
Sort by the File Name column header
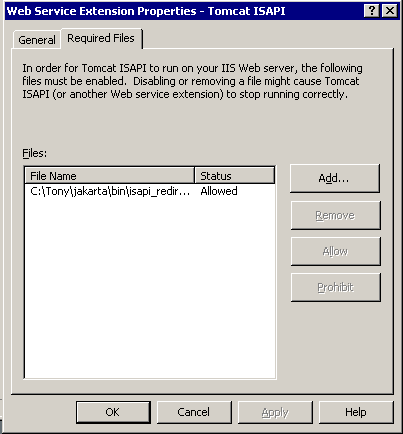(109, 176)
